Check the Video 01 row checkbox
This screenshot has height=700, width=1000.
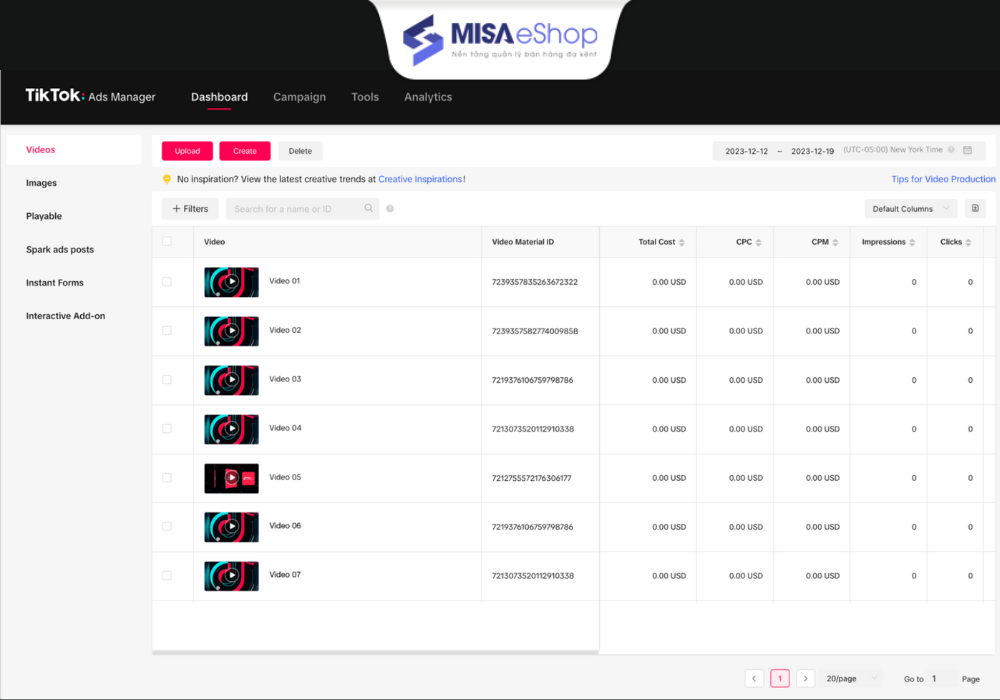click(x=167, y=282)
